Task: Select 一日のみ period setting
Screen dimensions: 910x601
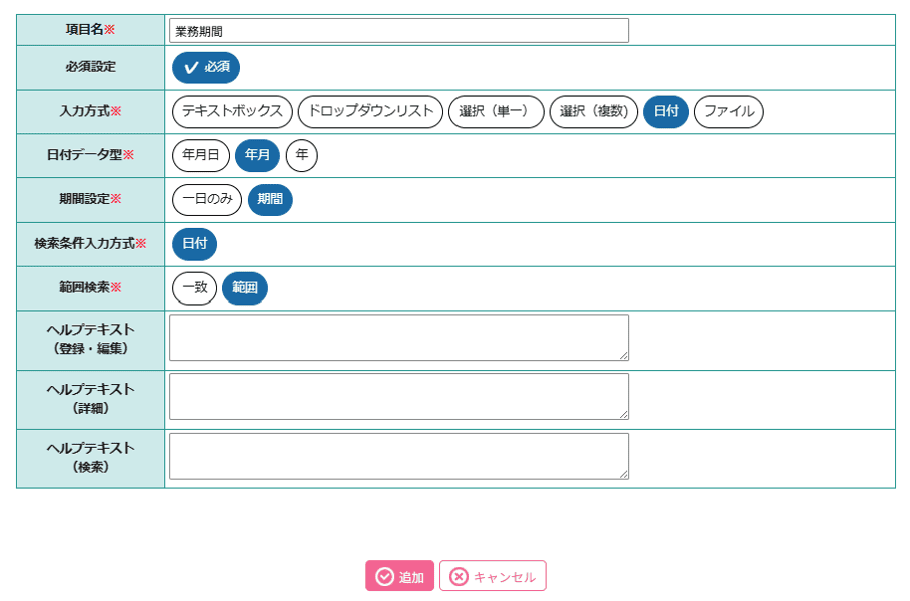Action: point(207,200)
